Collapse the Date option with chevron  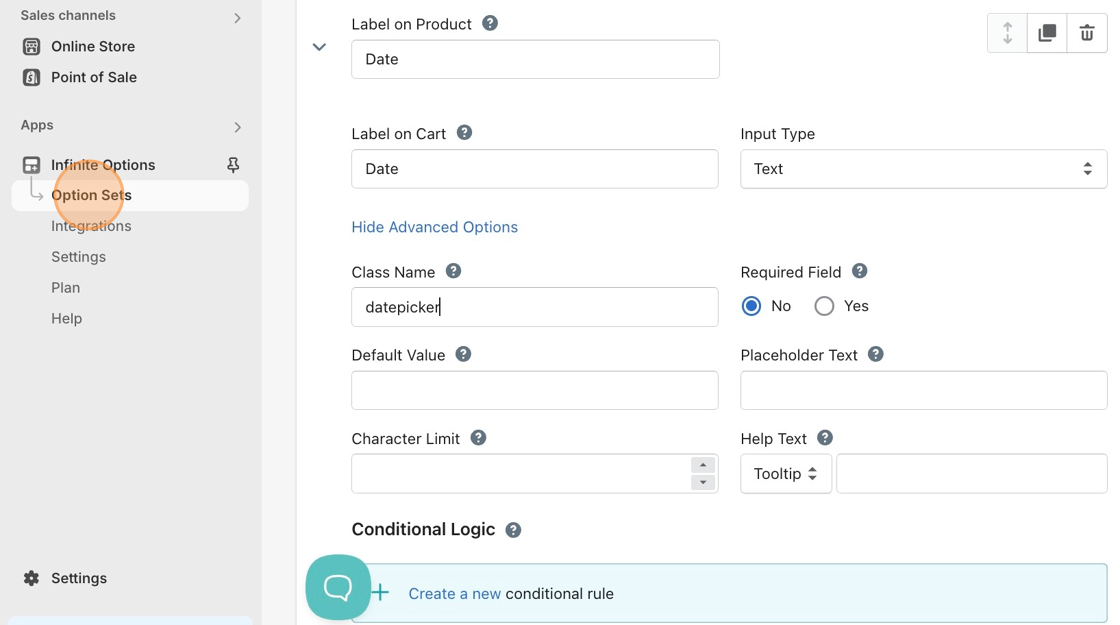(x=319, y=47)
